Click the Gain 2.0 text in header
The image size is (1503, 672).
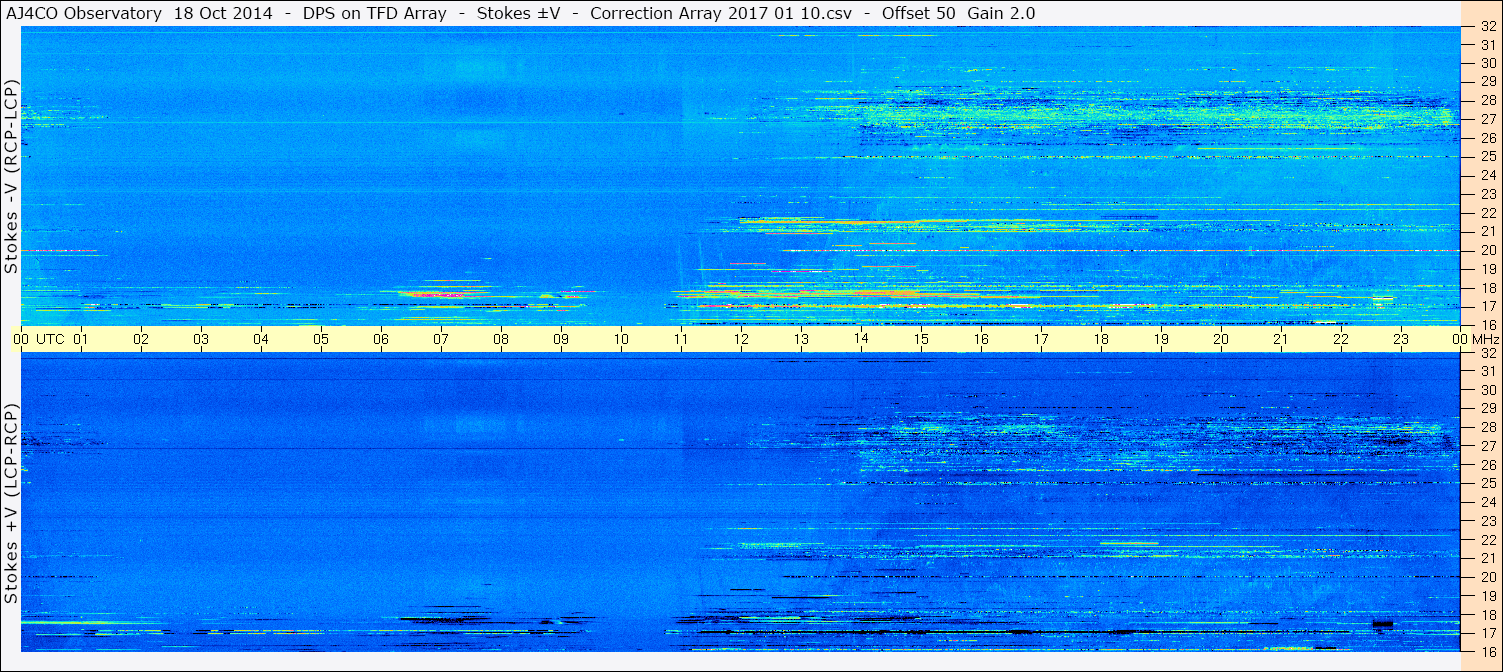coord(1002,13)
